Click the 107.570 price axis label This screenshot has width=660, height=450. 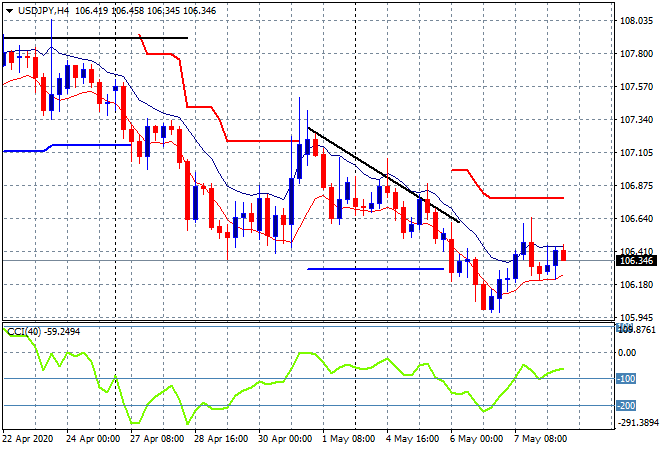pyautogui.click(x=637, y=87)
